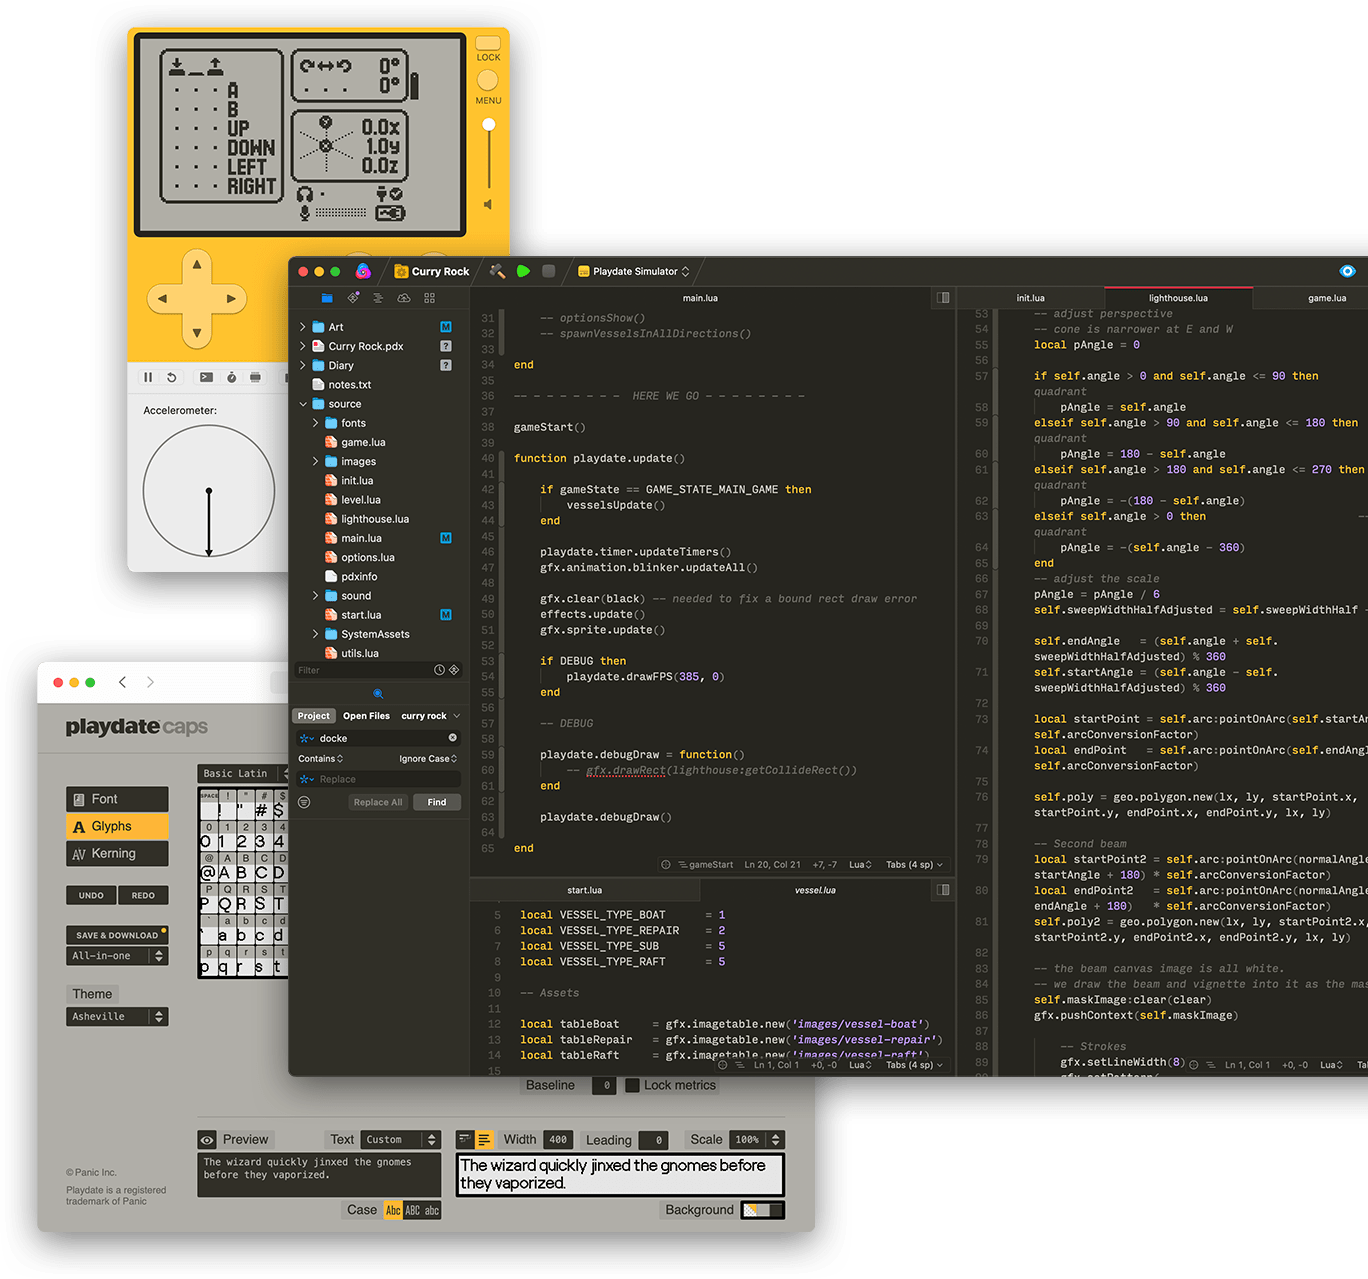The image size is (1368, 1279).
Task: Select the 'Abc' case option
Action: (393, 1210)
